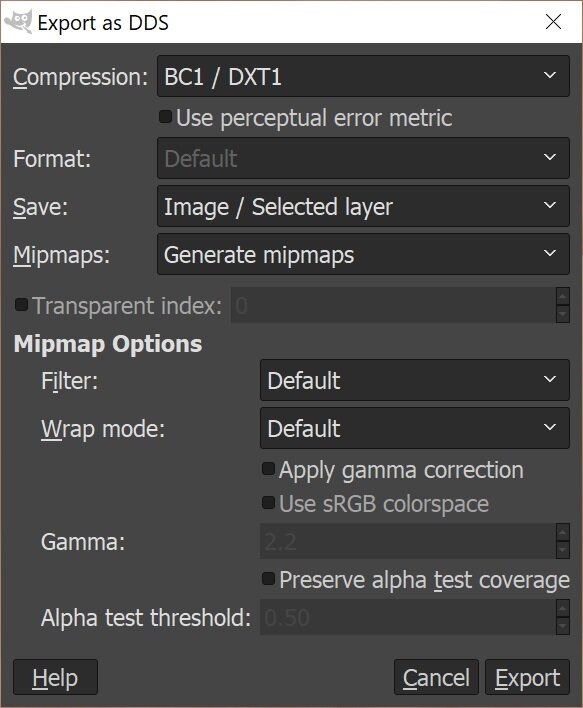
Task: Open the Save Image / Selected layer dropdown
Action: (363, 206)
